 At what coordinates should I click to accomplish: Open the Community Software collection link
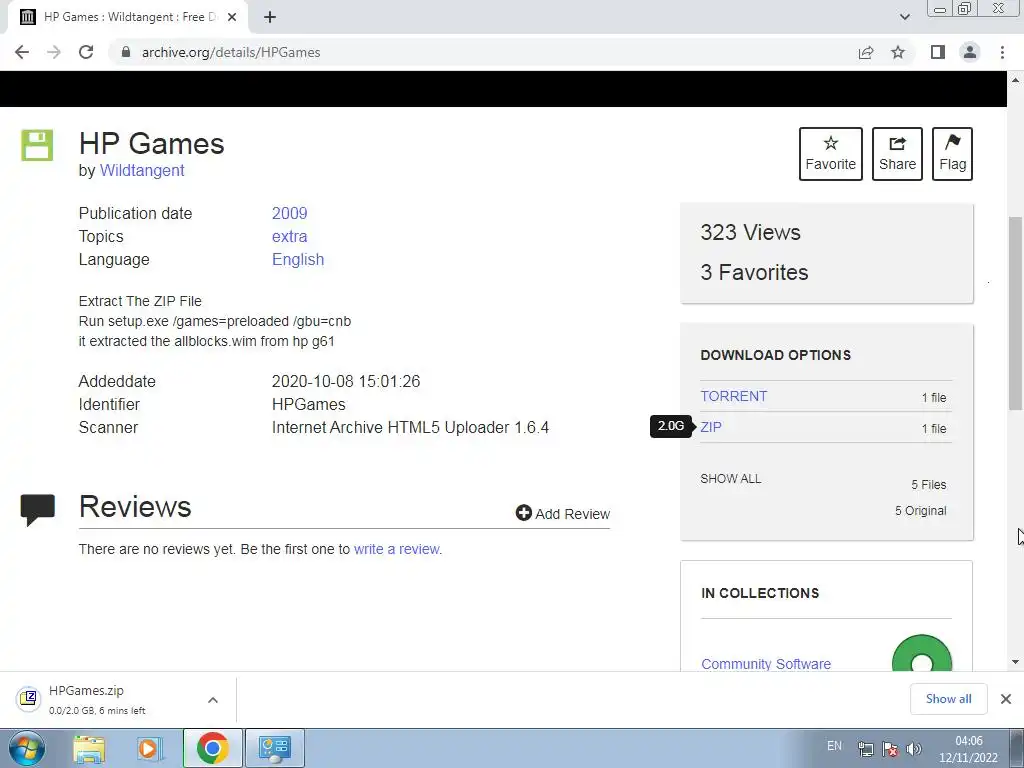tap(766, 664)
